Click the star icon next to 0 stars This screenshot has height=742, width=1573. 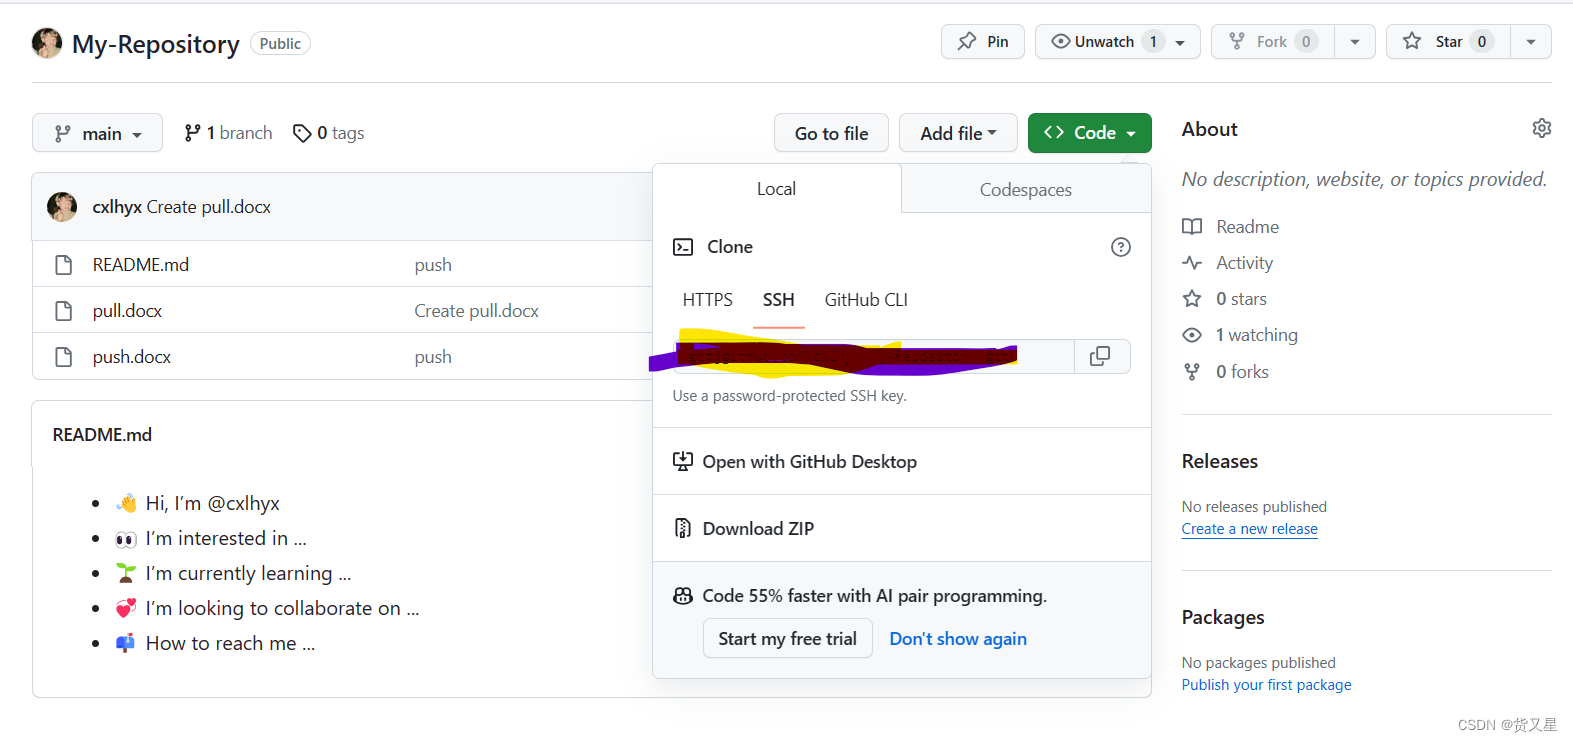(1192, 299)
